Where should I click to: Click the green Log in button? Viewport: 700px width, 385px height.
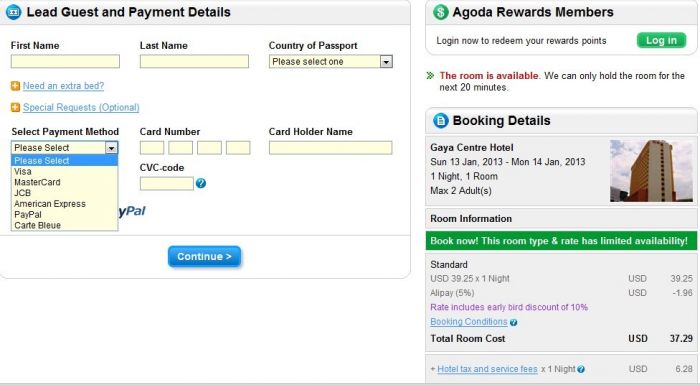coord(661,41)
